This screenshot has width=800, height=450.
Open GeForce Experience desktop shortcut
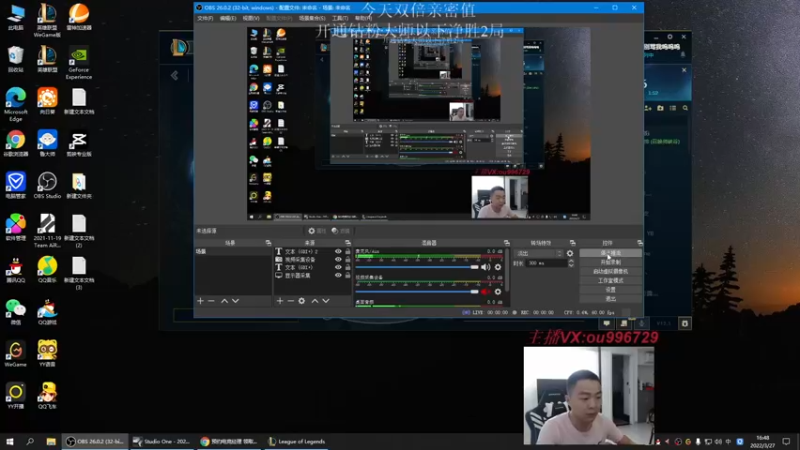pyautogui.click(x=79, y=62)
